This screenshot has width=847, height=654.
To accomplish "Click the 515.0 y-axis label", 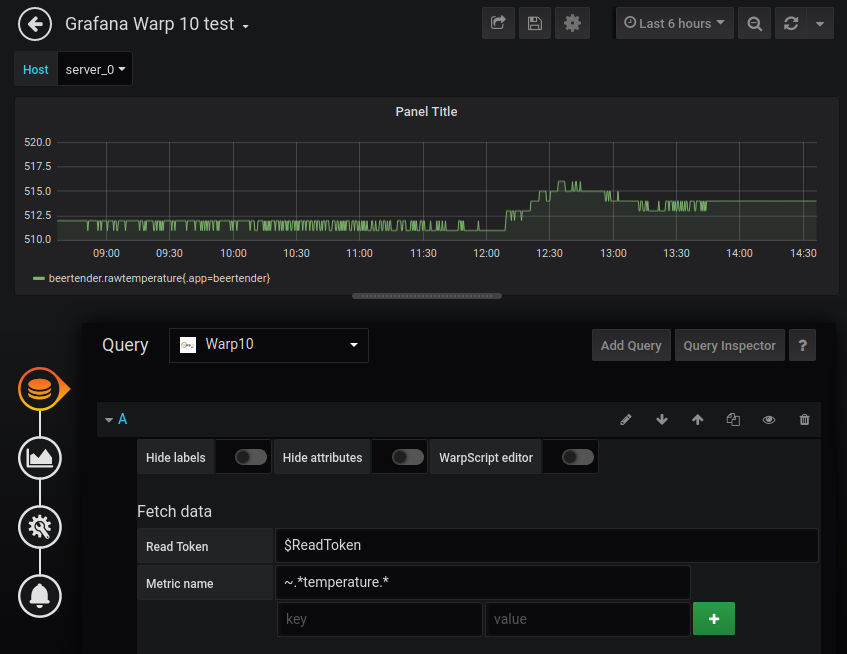I will click(x=38, y=191).
